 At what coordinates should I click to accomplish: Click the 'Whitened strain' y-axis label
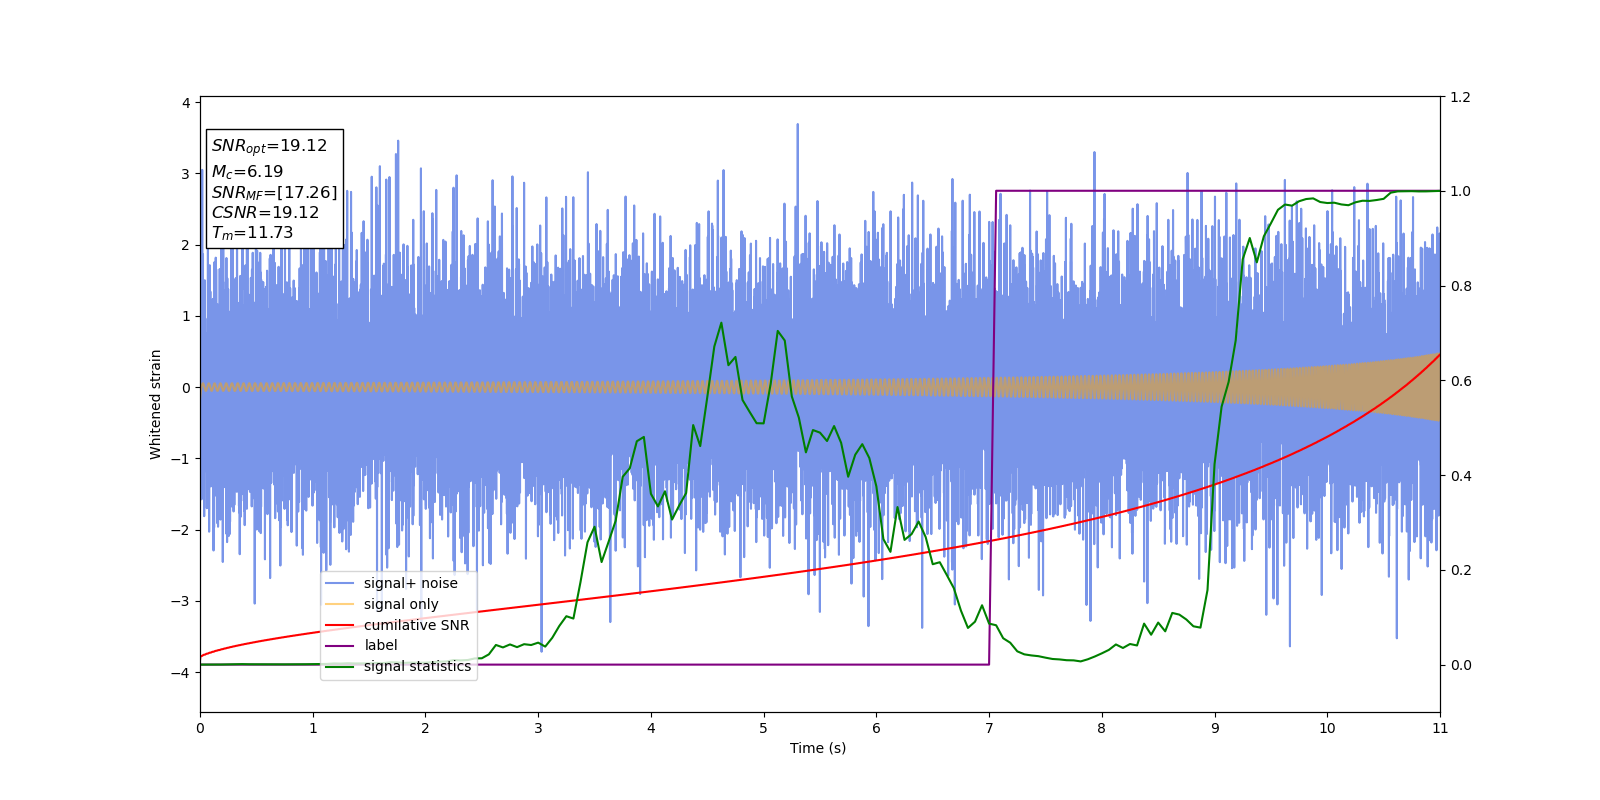(156, 404)
